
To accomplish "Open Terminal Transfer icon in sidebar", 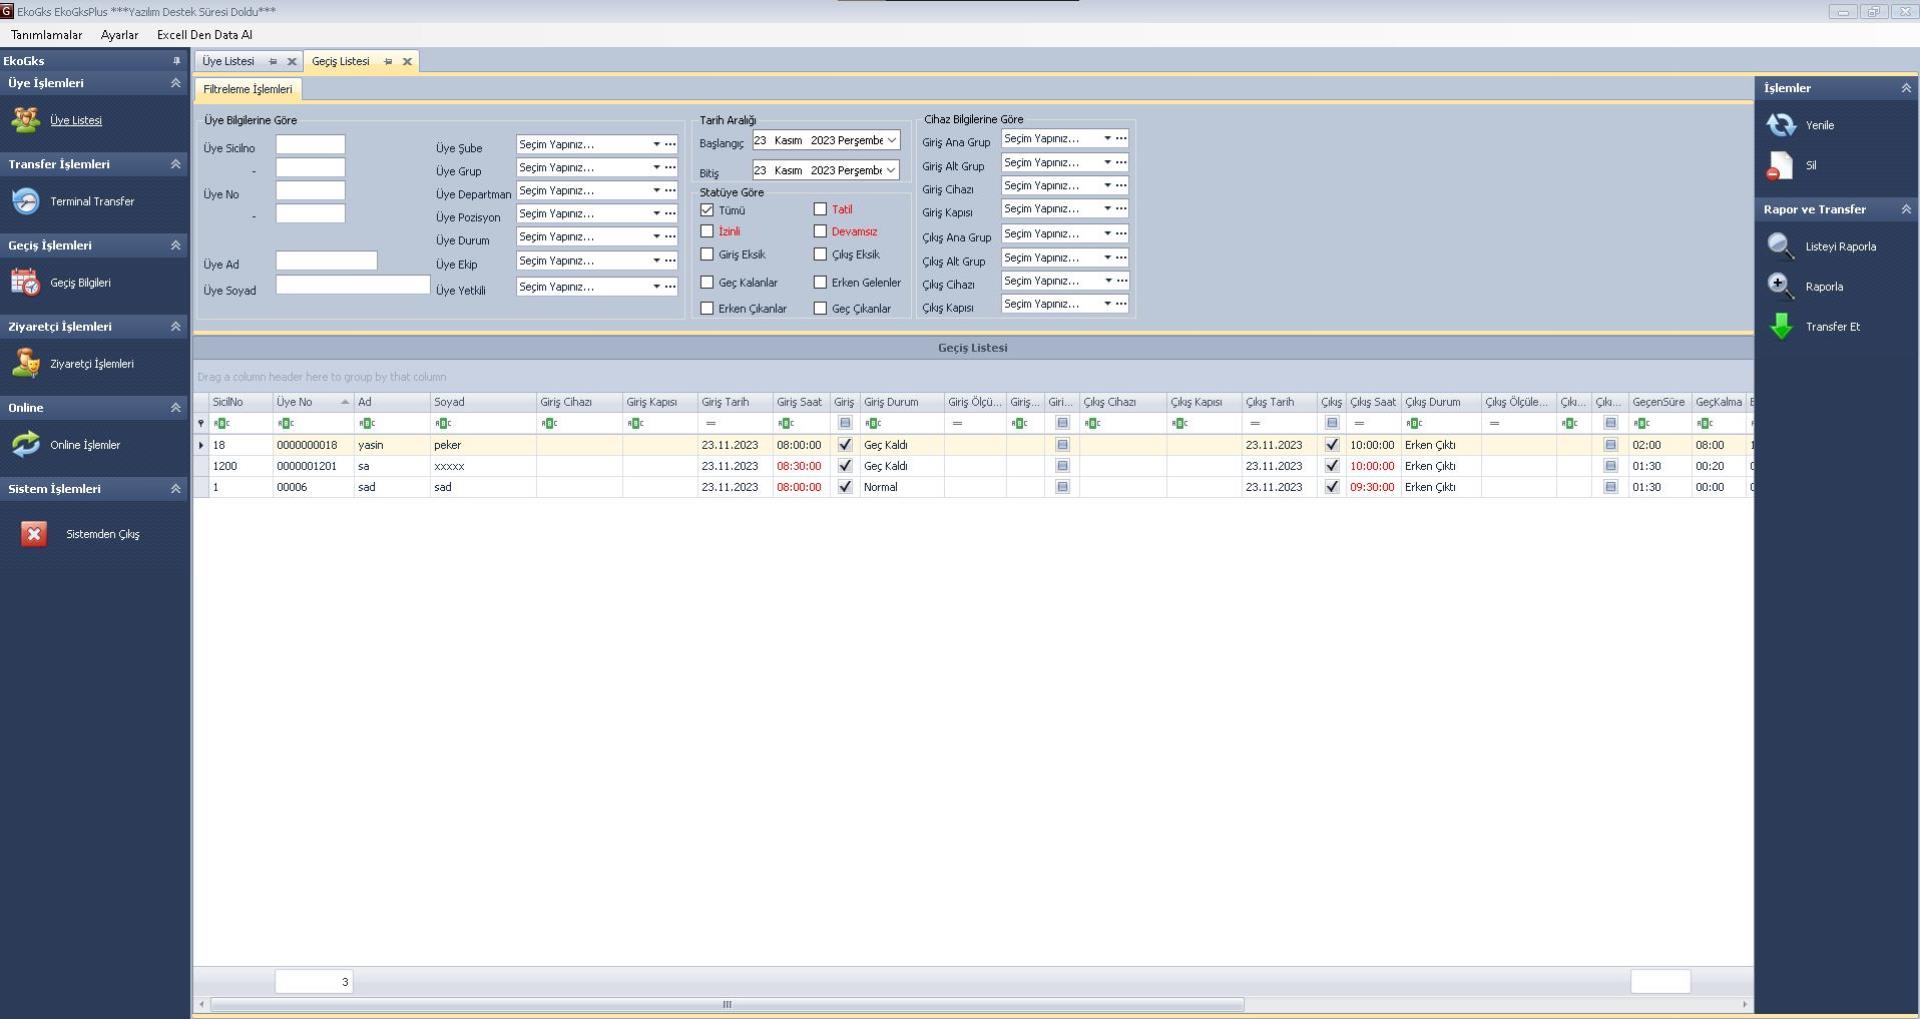I will (x=25, y=201).
